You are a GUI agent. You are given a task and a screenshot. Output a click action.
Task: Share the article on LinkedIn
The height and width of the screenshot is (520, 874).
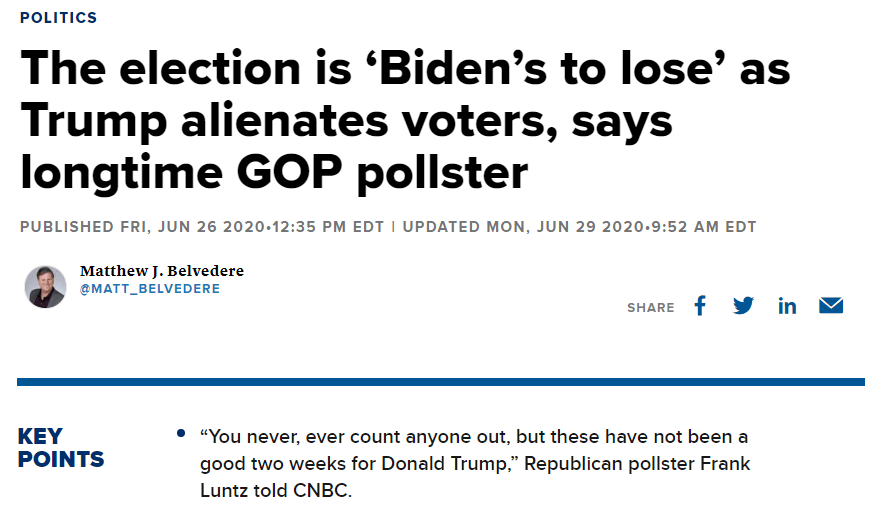(x=787, y=306)
